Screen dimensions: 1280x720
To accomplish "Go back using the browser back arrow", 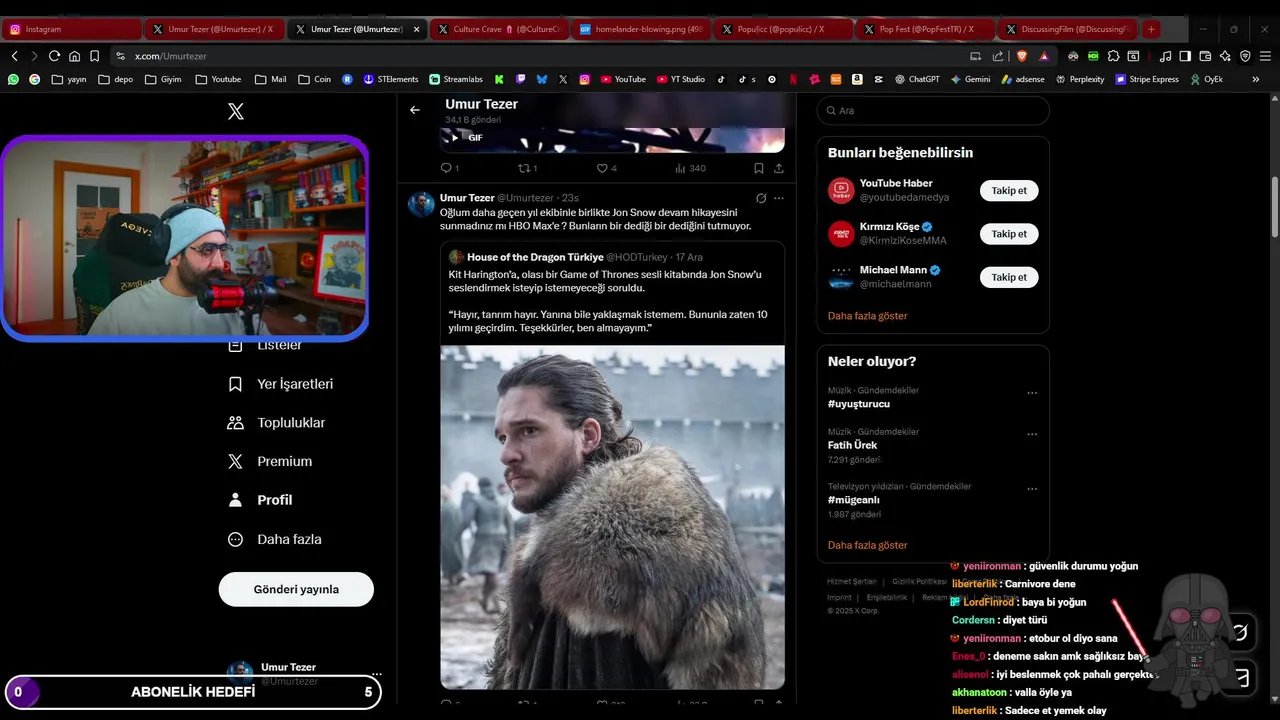I will click(x=14, y=56).
